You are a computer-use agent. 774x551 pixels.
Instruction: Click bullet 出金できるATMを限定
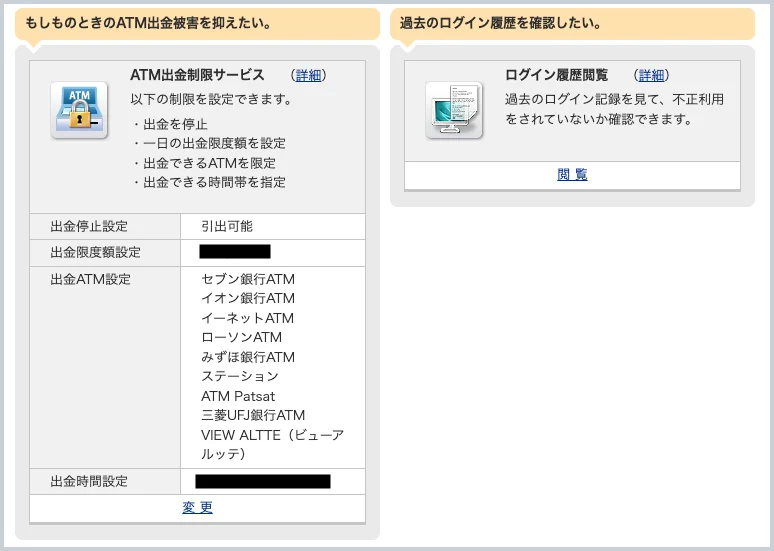click(x=203, y=163)
